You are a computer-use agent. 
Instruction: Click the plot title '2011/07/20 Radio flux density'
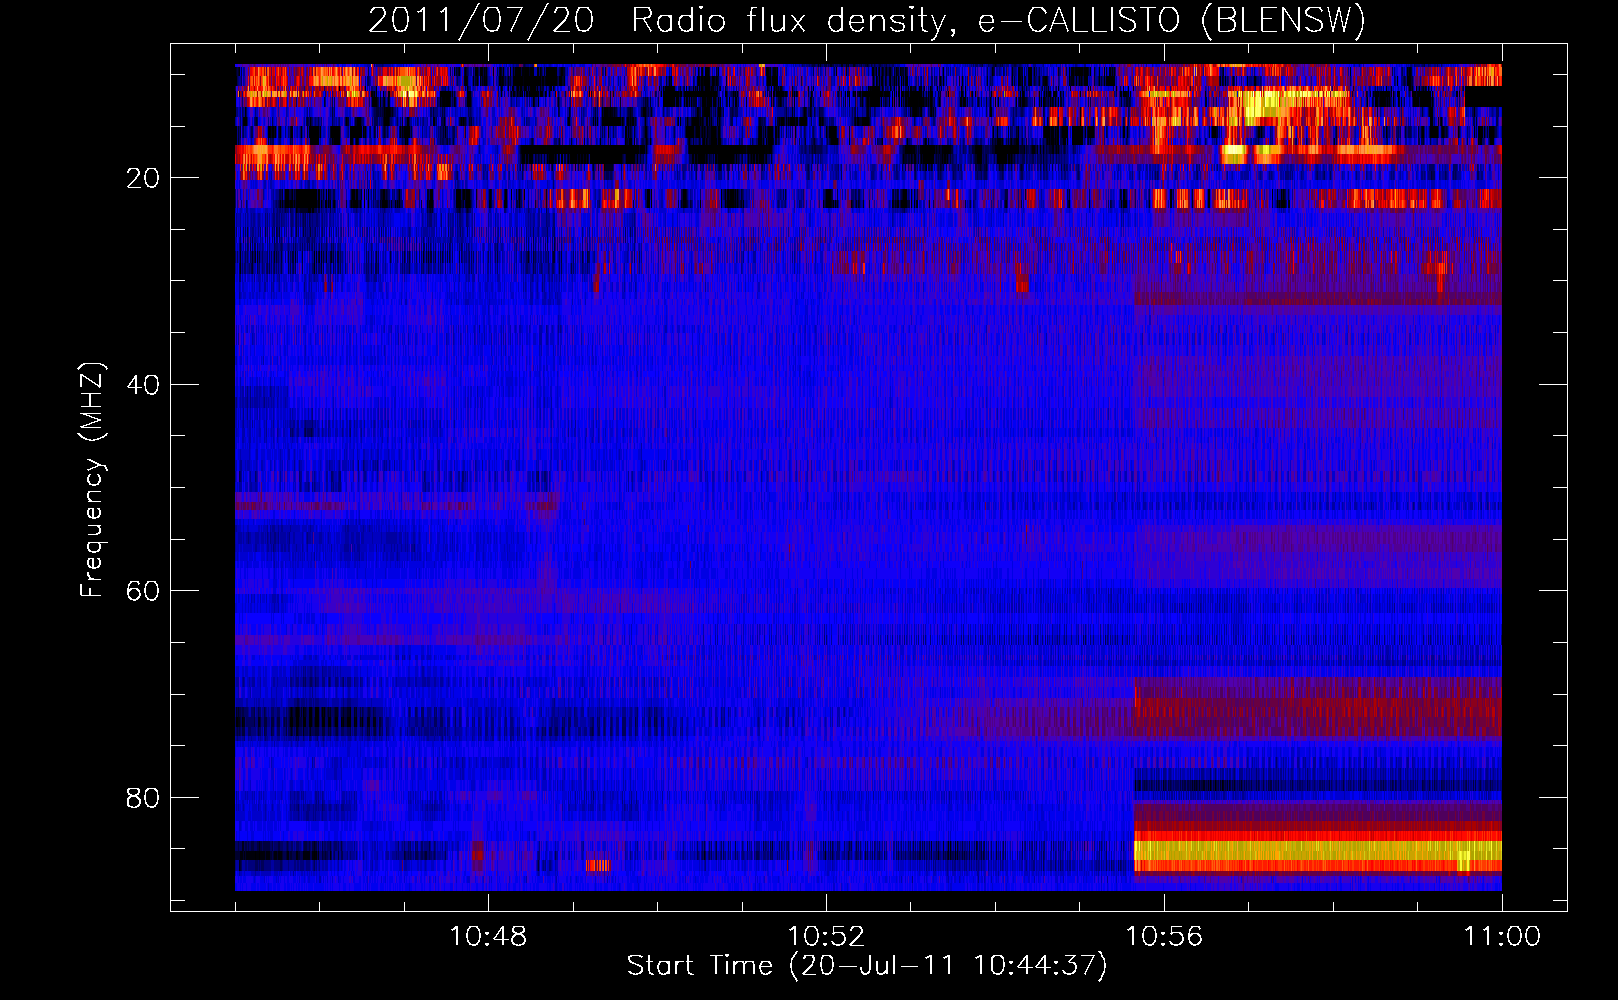pos(867,20)
